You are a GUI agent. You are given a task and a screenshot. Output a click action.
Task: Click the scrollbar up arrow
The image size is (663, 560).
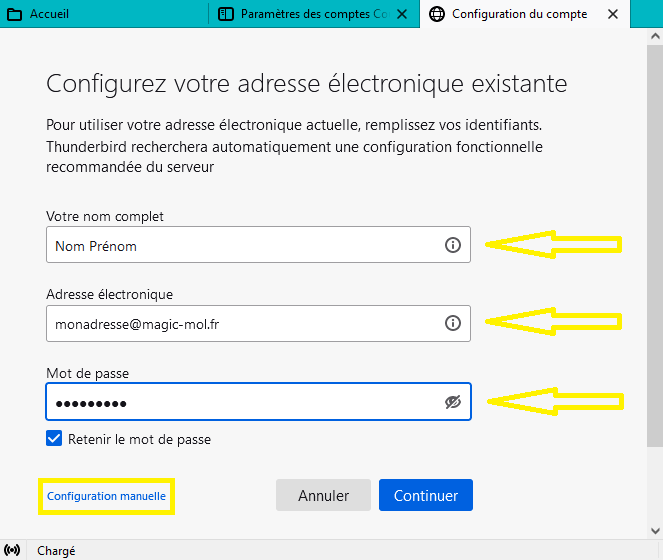(x=655, y=36)
